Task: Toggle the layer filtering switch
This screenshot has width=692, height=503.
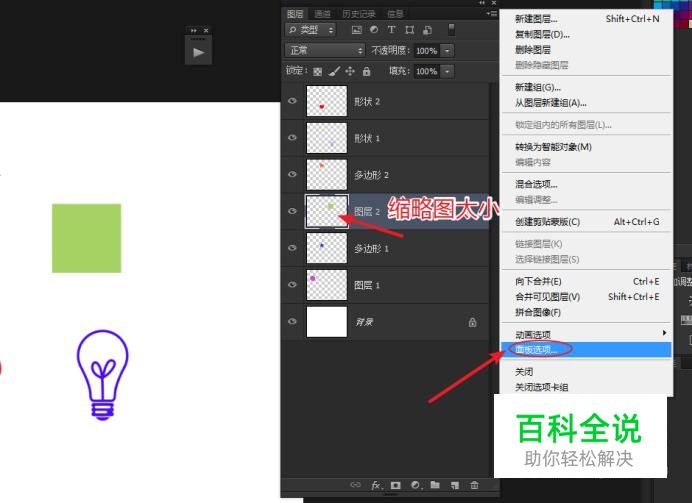Action: 451,30
